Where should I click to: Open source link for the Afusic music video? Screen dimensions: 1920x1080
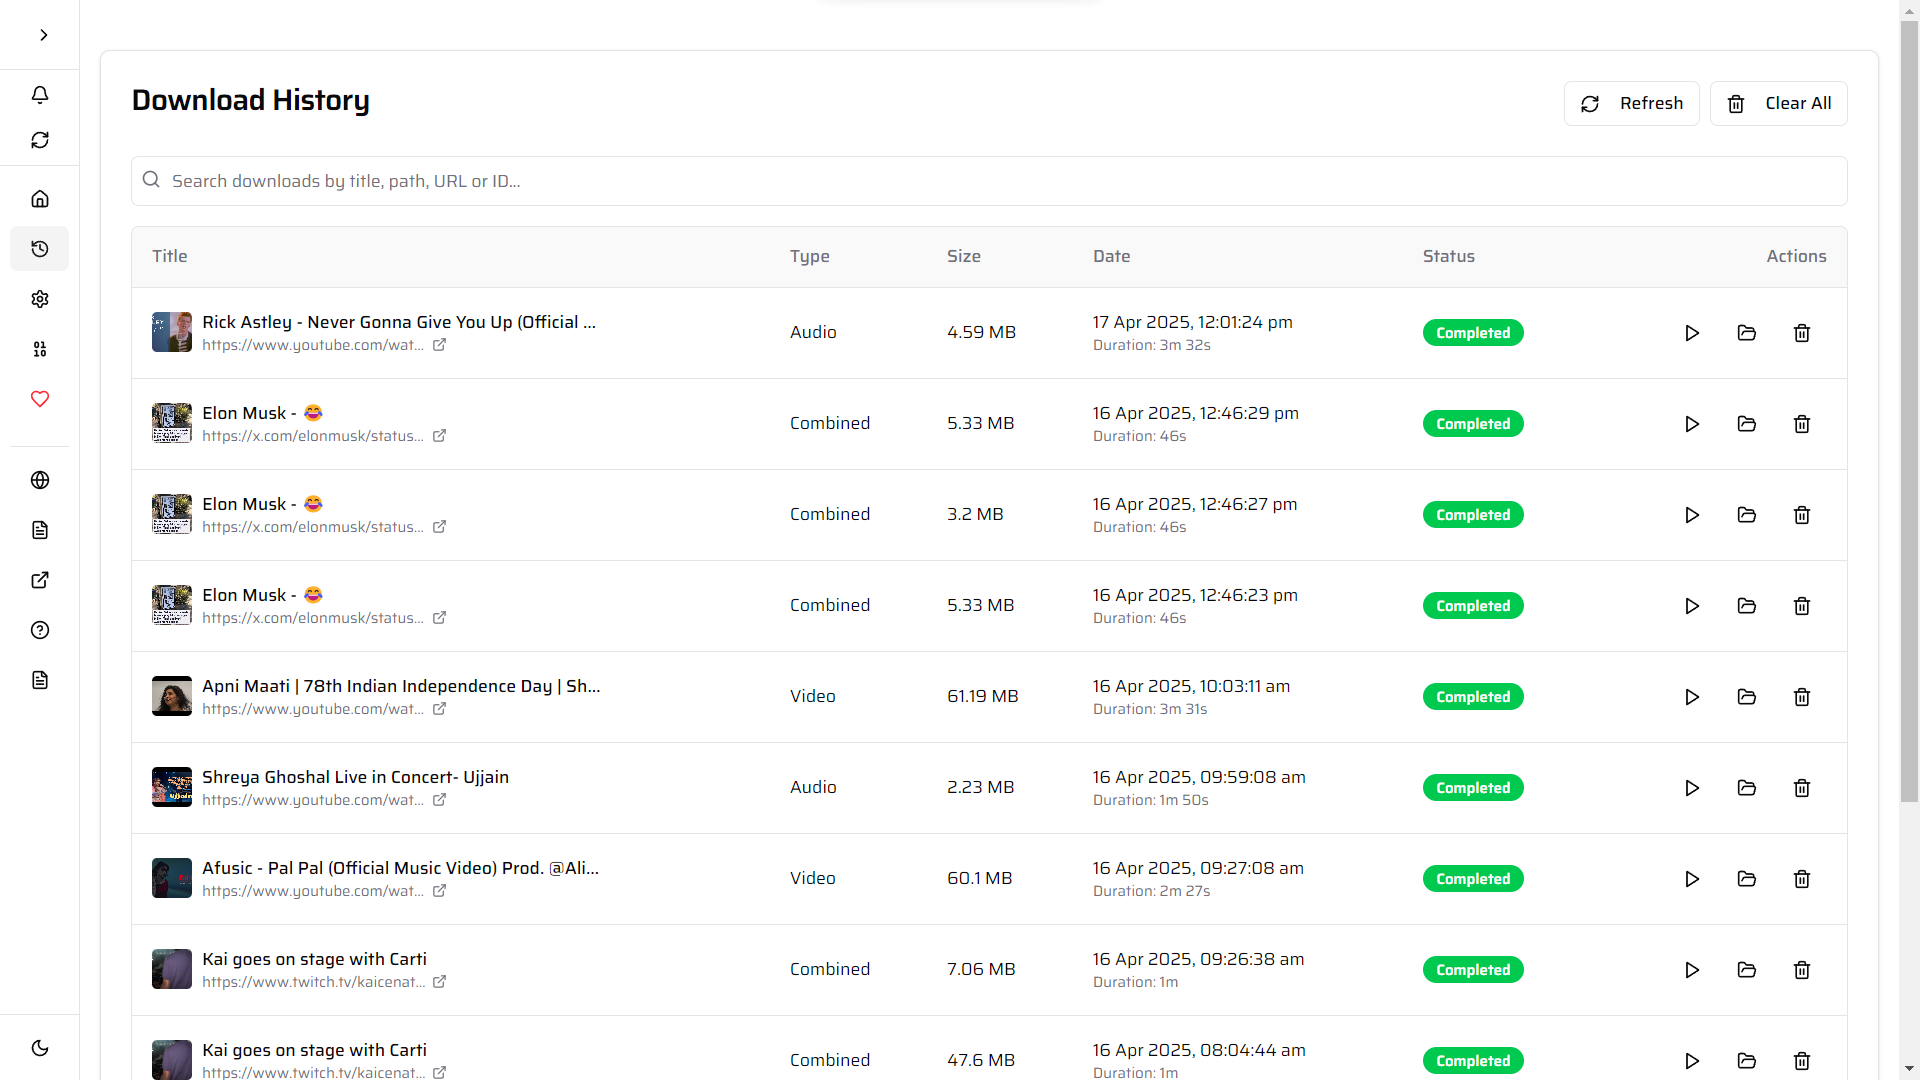439,891
